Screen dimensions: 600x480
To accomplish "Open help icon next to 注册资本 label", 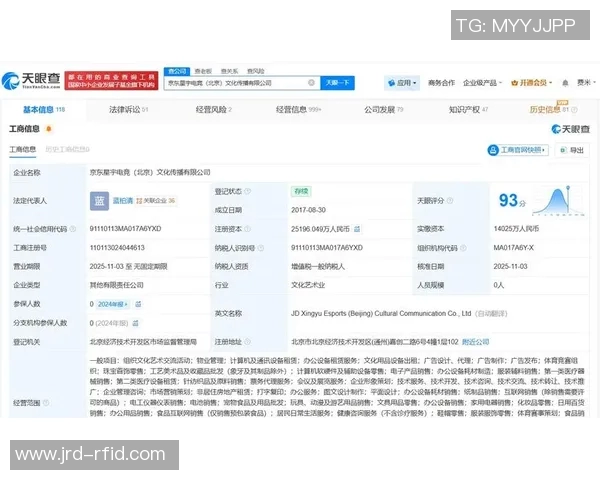I will point(248,229).
